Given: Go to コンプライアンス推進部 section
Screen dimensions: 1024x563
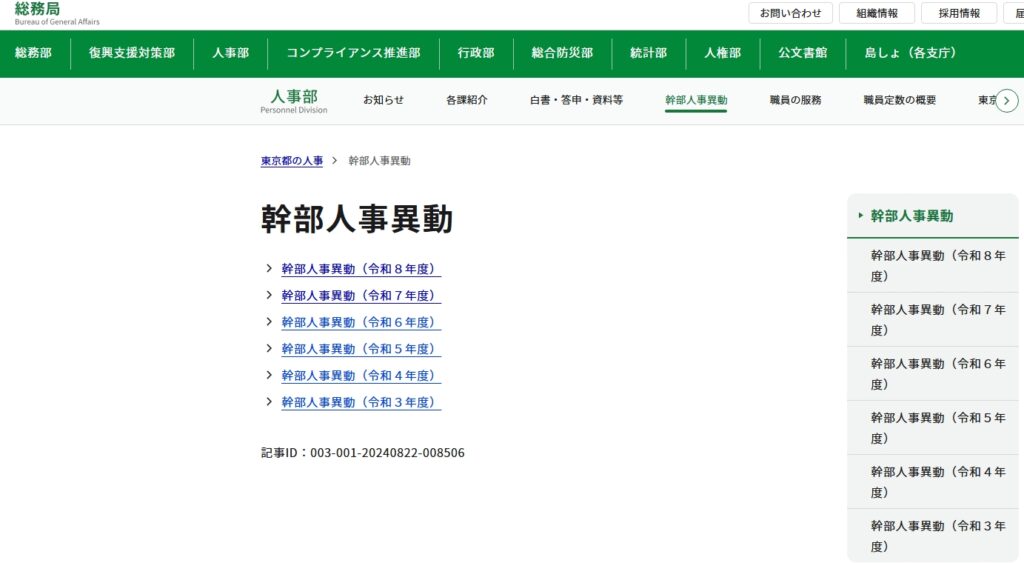Looking at the screenshot, I should (x=353, y=53).
